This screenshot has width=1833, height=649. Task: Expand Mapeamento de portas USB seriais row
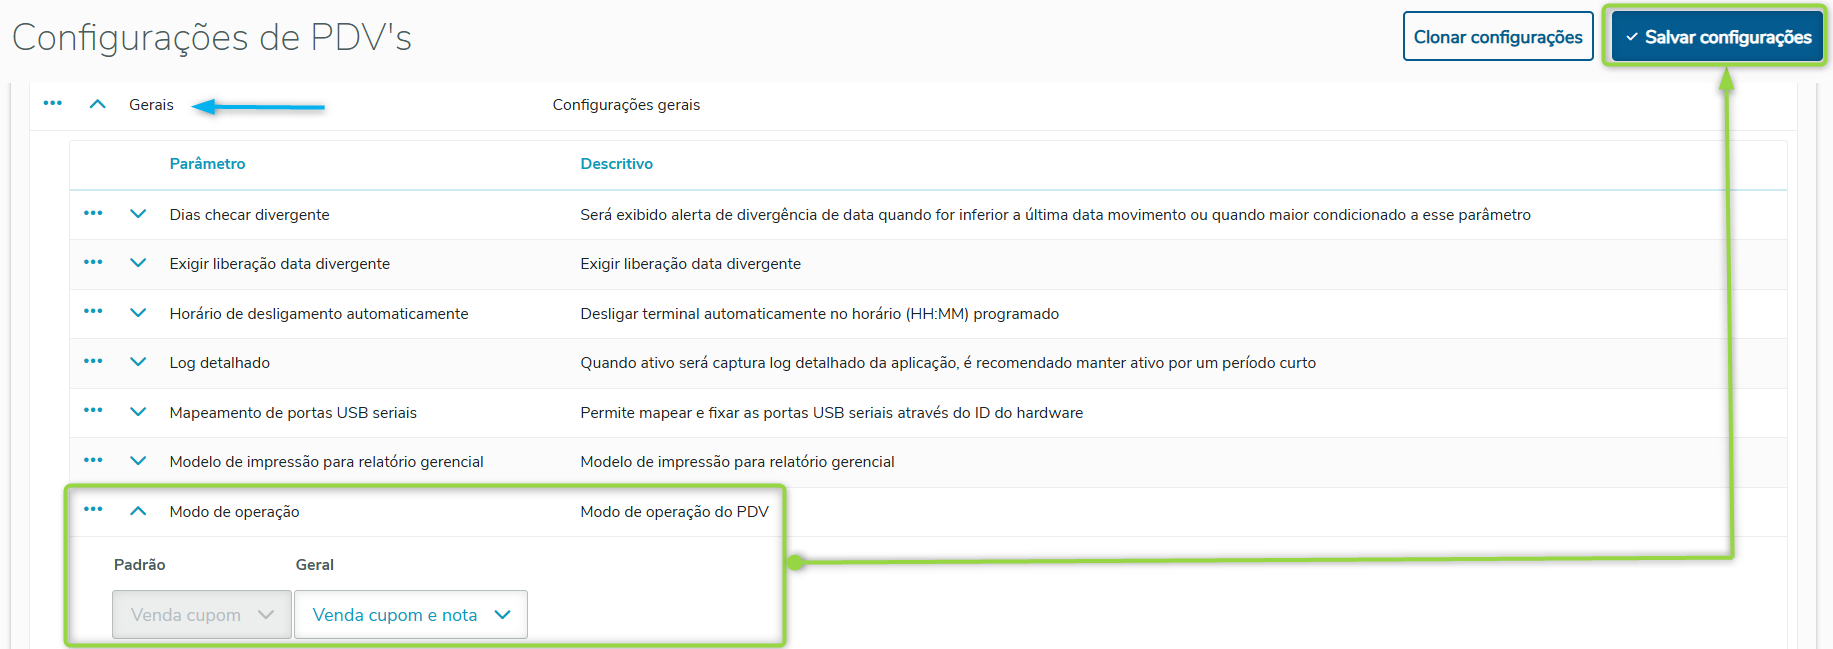tap(138, 412)
